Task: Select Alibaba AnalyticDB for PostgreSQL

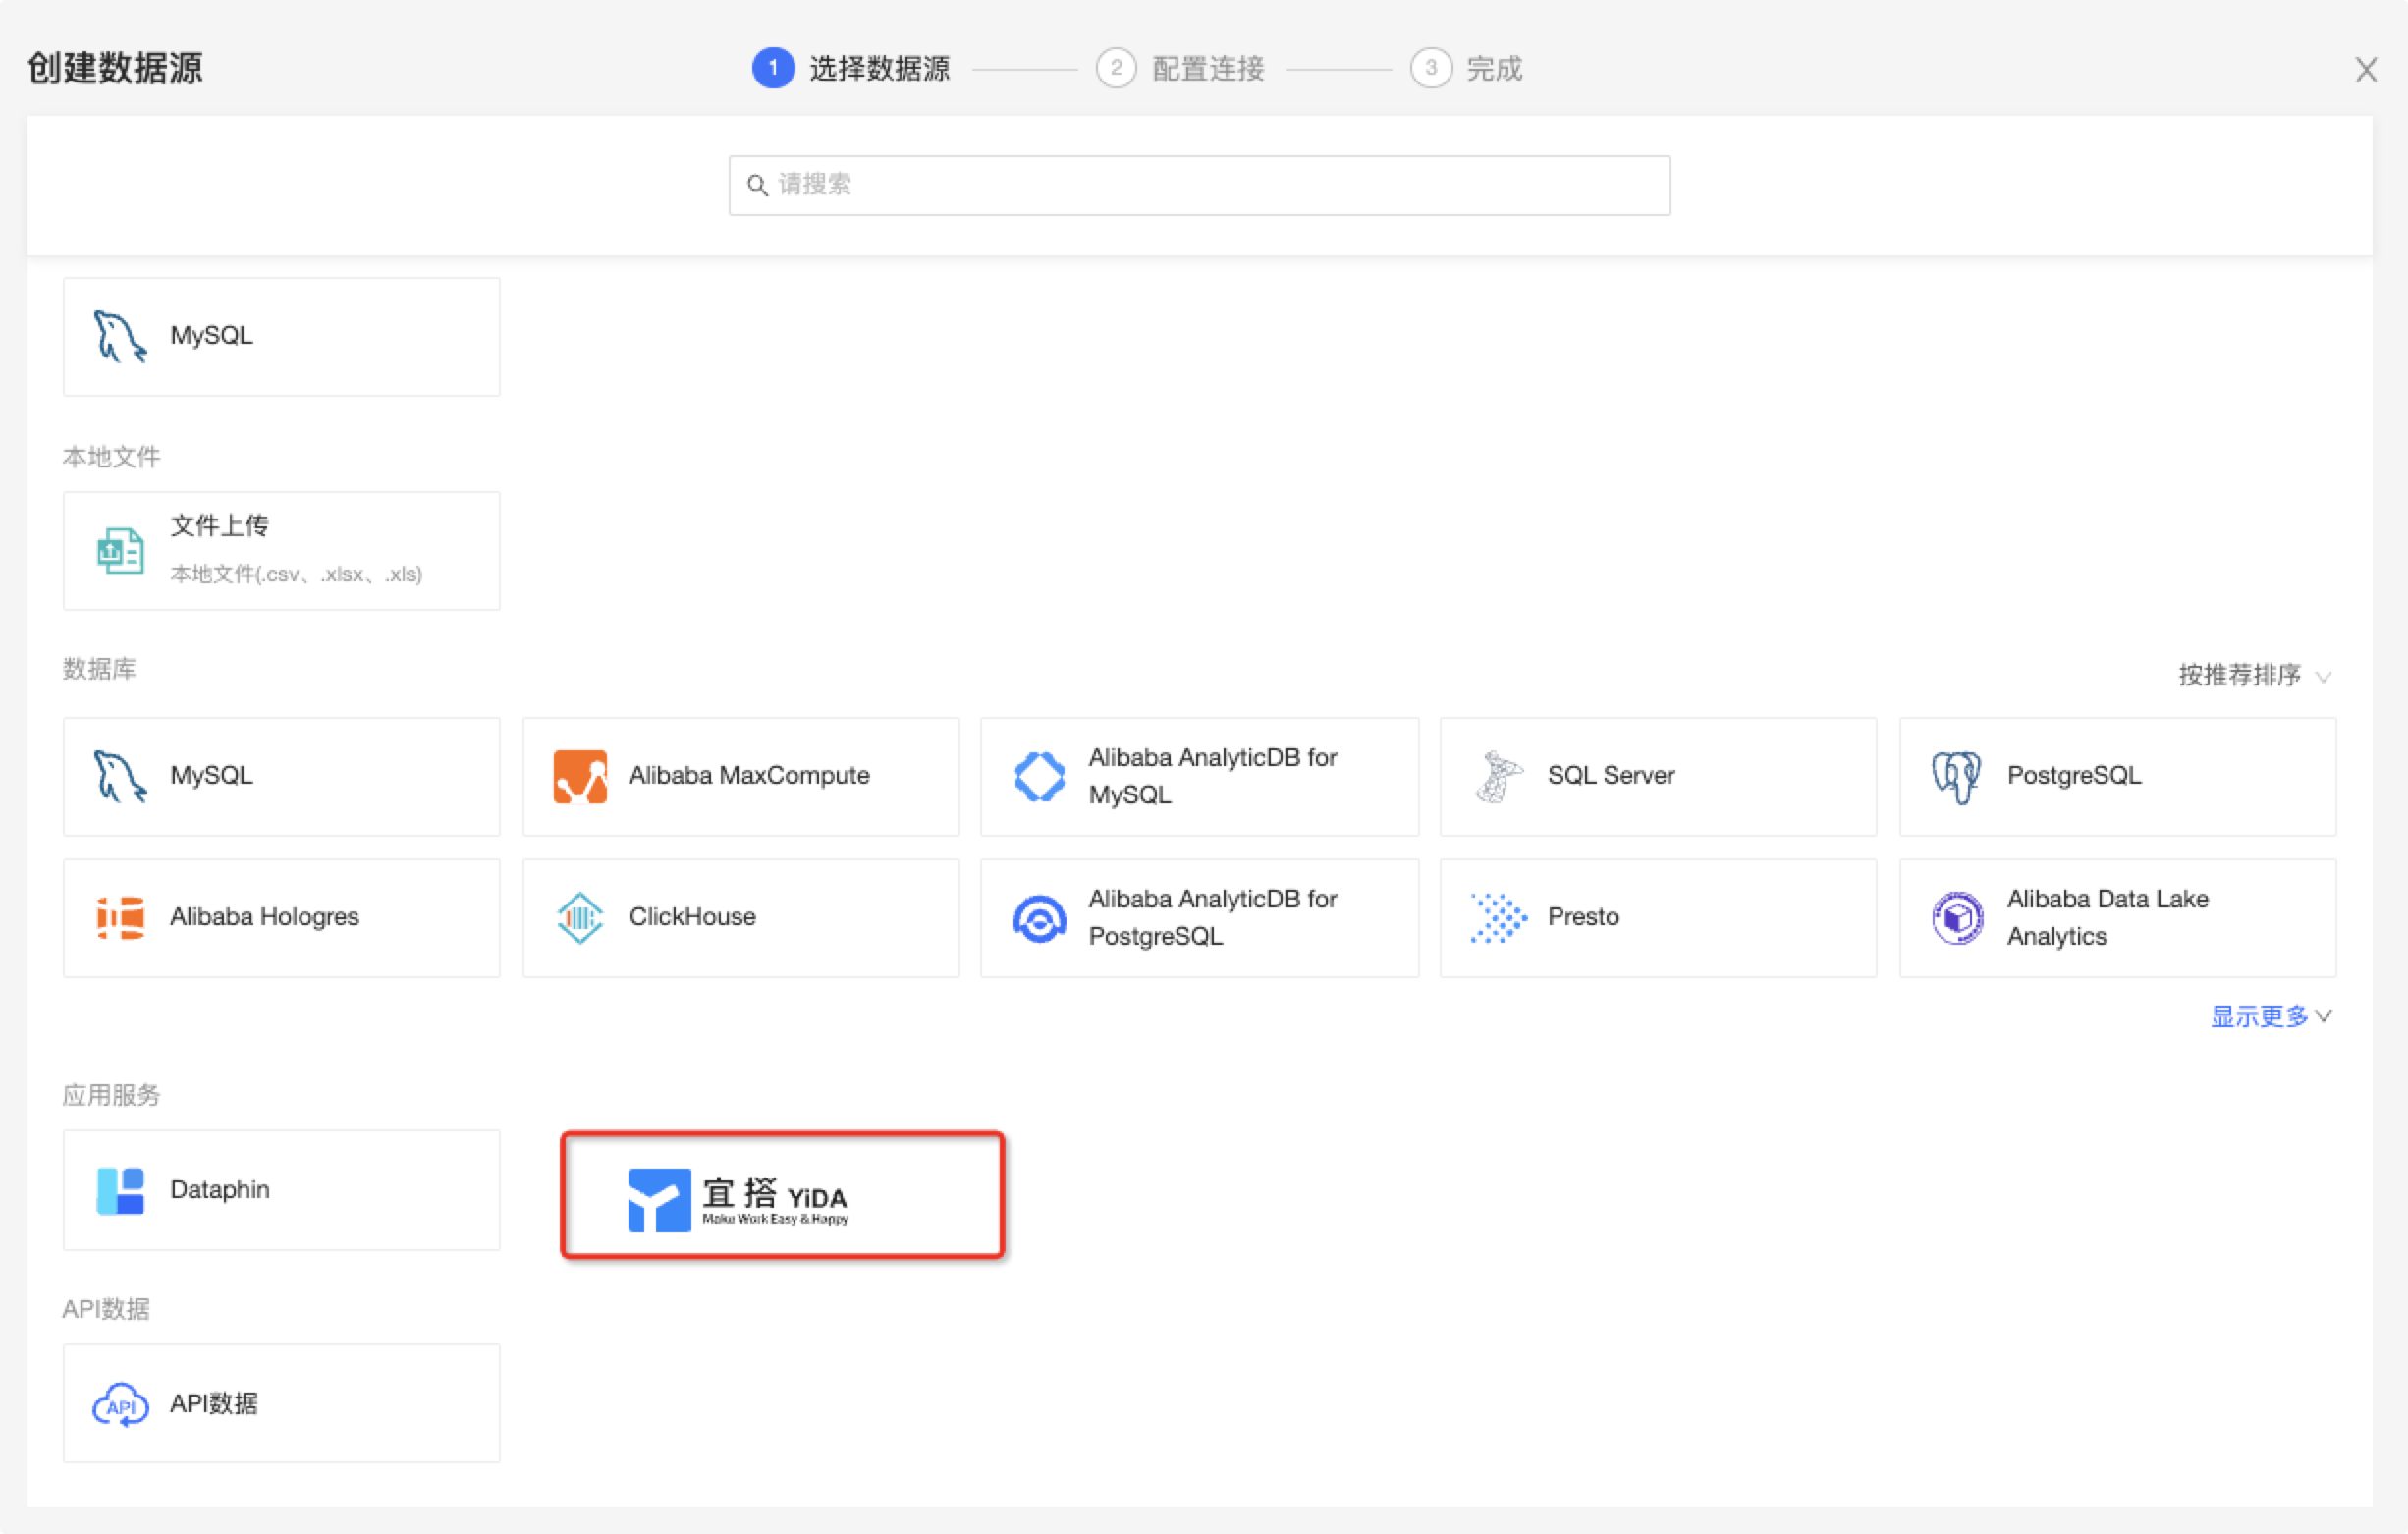Action: pos(1202,916)
